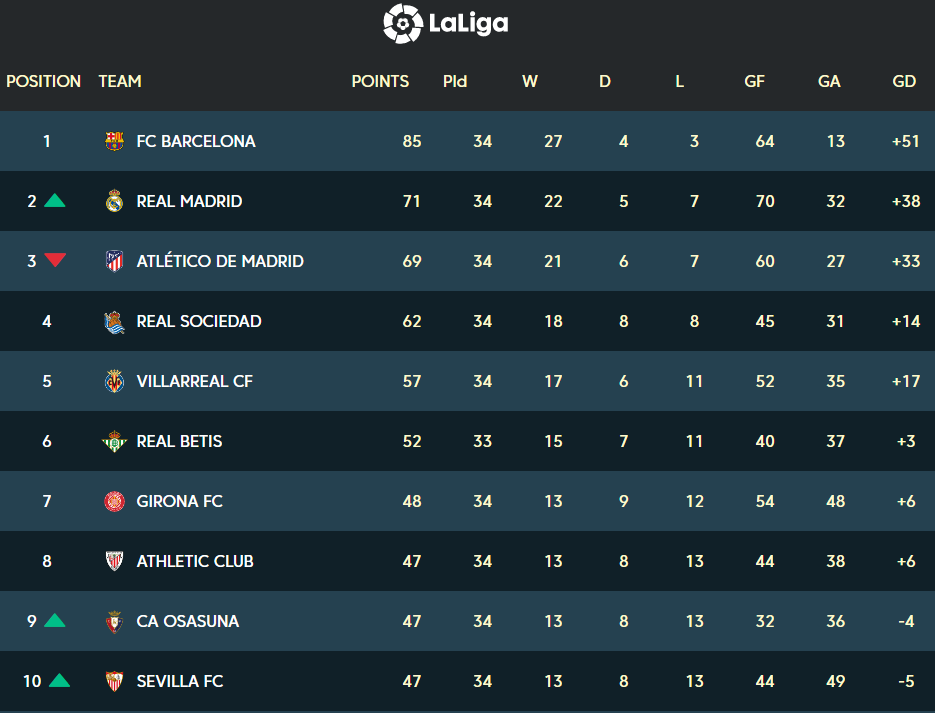Screen dimensions: 935x713
Task: Click the GF column header
Action: tap(754, 81)
